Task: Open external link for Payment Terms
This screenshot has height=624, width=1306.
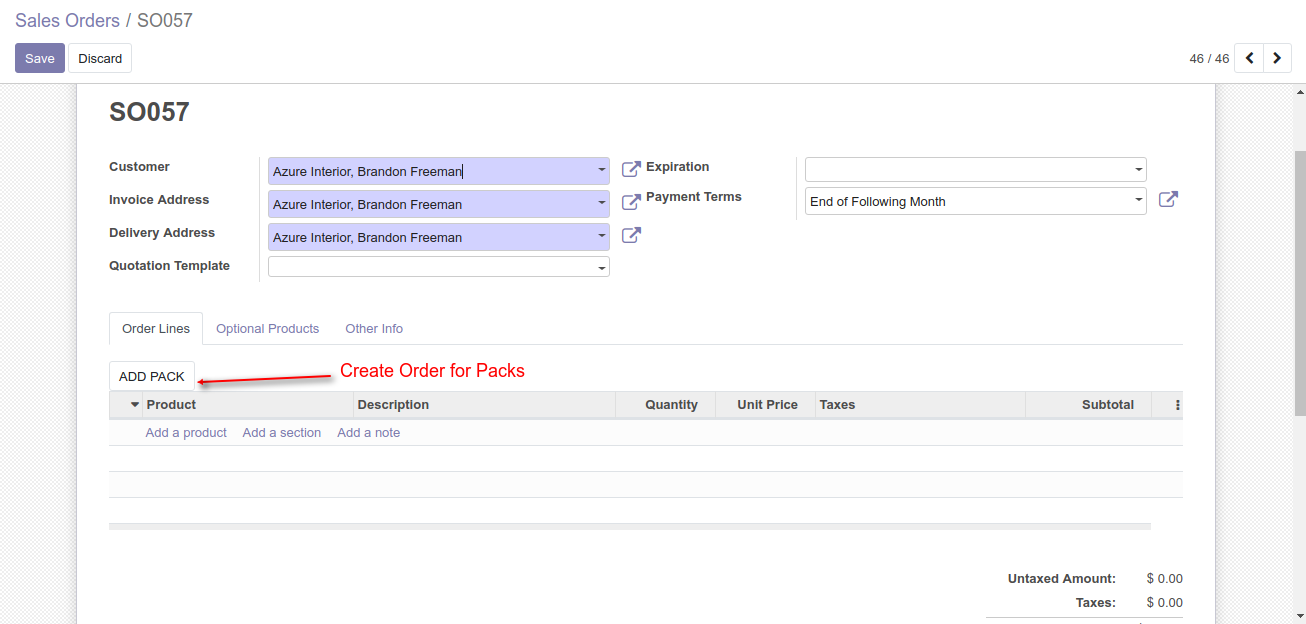Action: coord(1168,199)
